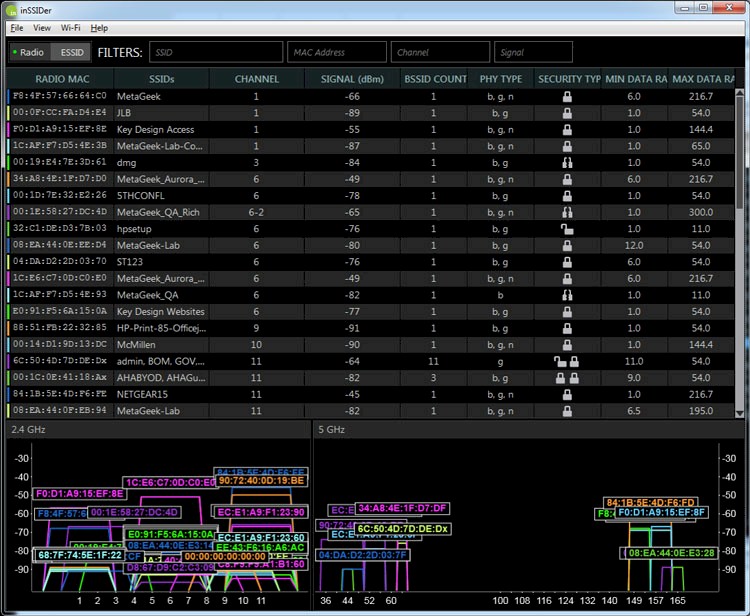Click 84:1B:5E:4D:F6:FD label in 5 GHz graph

pos(651,502)
